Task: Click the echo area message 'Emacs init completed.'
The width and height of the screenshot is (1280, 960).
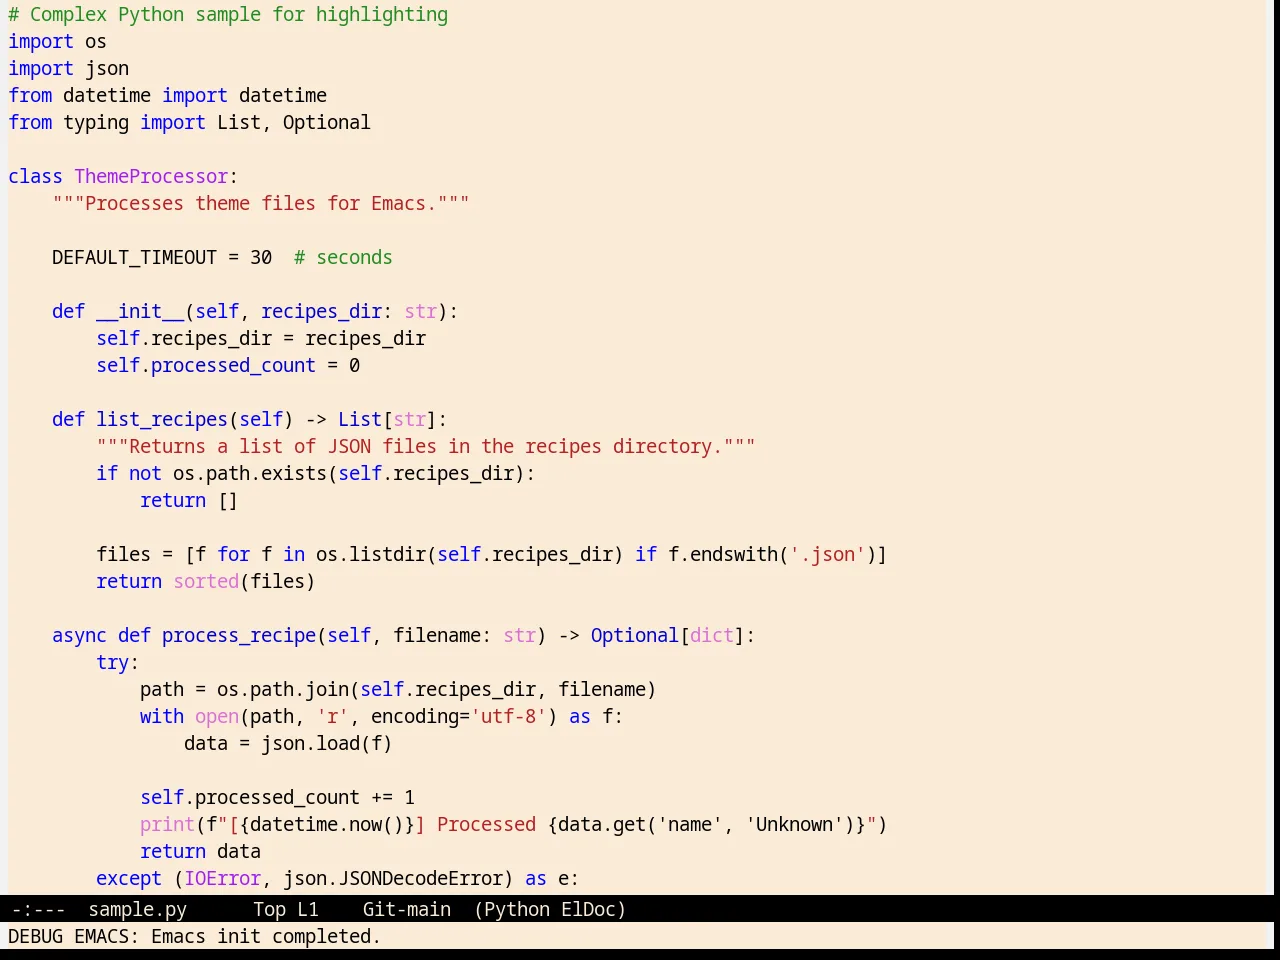Action: click(x=266, y=936)
